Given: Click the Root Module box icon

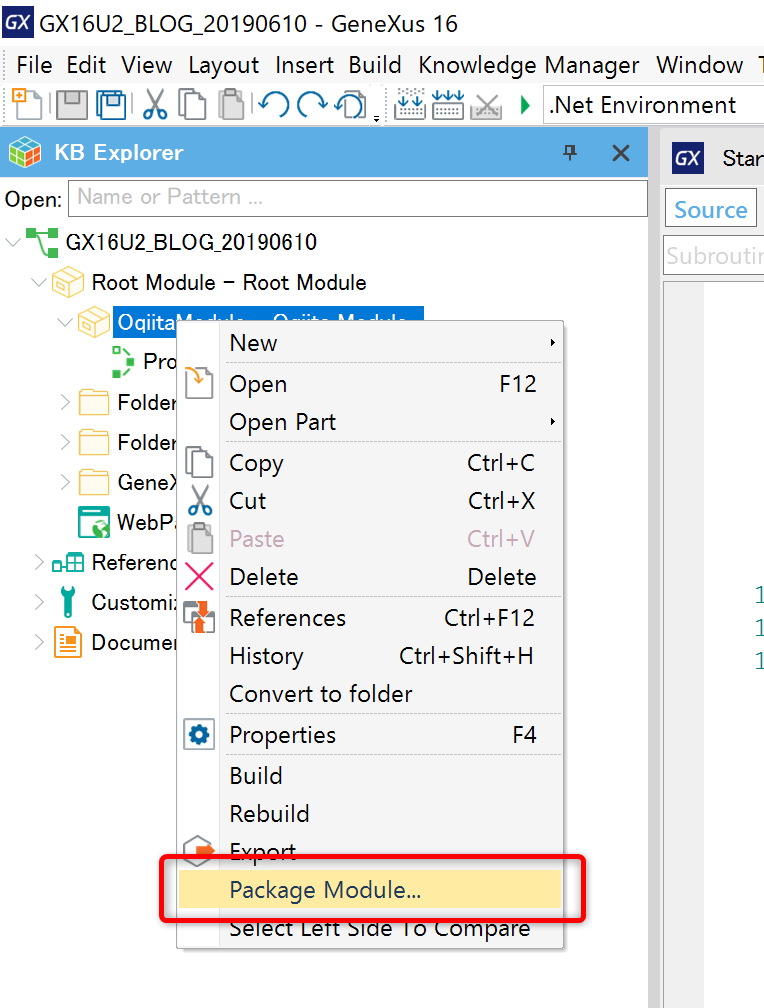Looking at the screenshot, I should click(68, 282).
